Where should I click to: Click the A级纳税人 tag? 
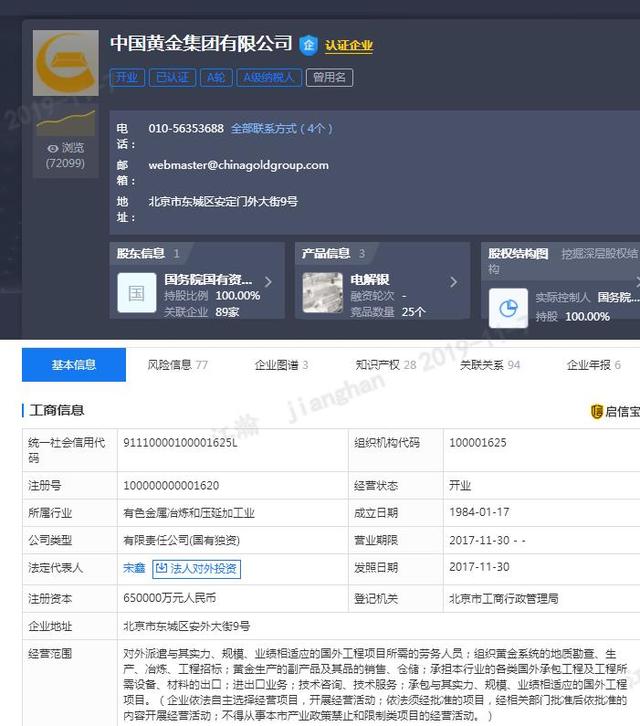[x=269, y=77]
